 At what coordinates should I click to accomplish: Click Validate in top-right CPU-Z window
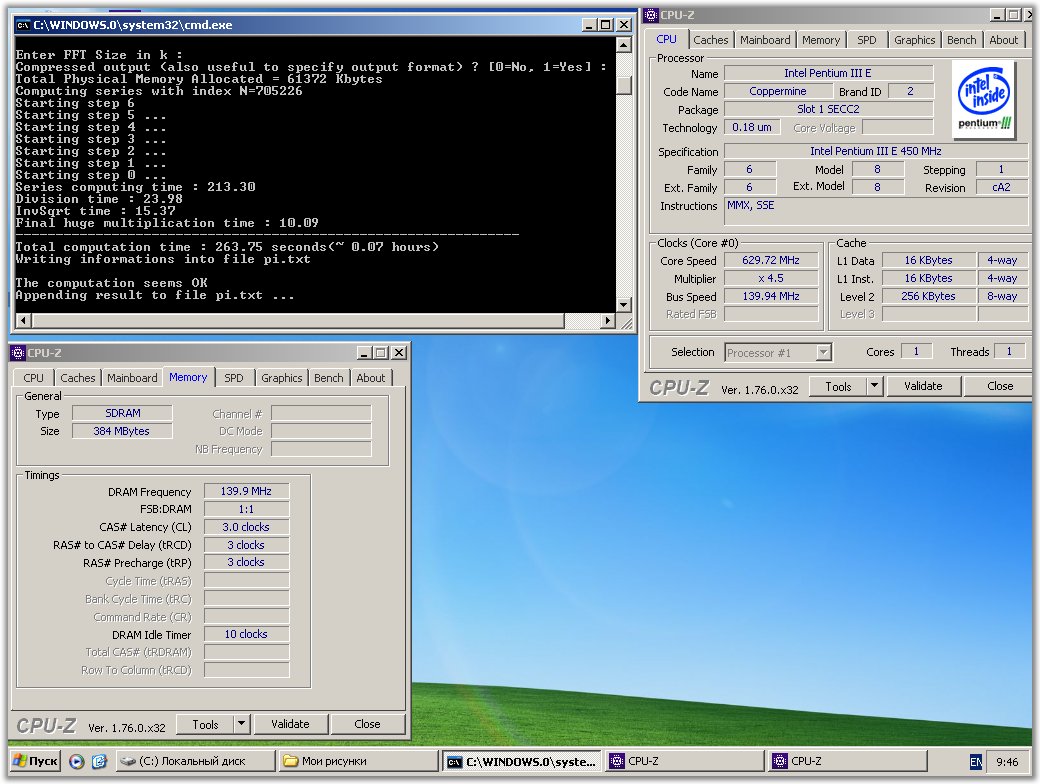[923, 386]
